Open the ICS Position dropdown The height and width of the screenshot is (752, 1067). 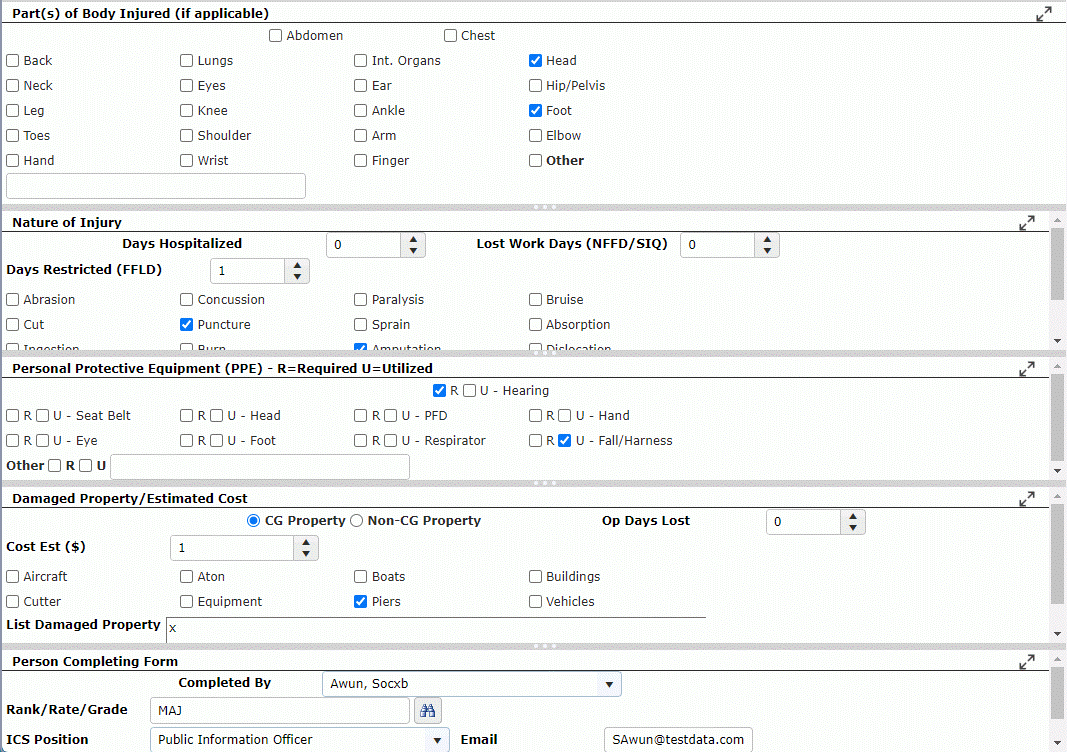point(437,740)
